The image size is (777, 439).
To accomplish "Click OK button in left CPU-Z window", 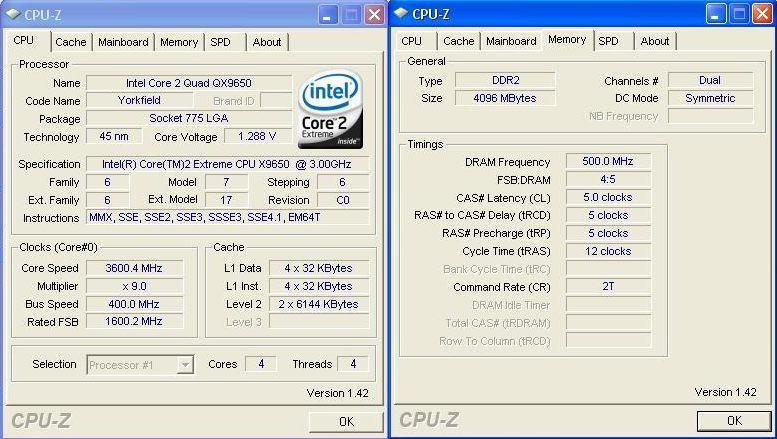I will pyautogui.click(x=346, y=421).
